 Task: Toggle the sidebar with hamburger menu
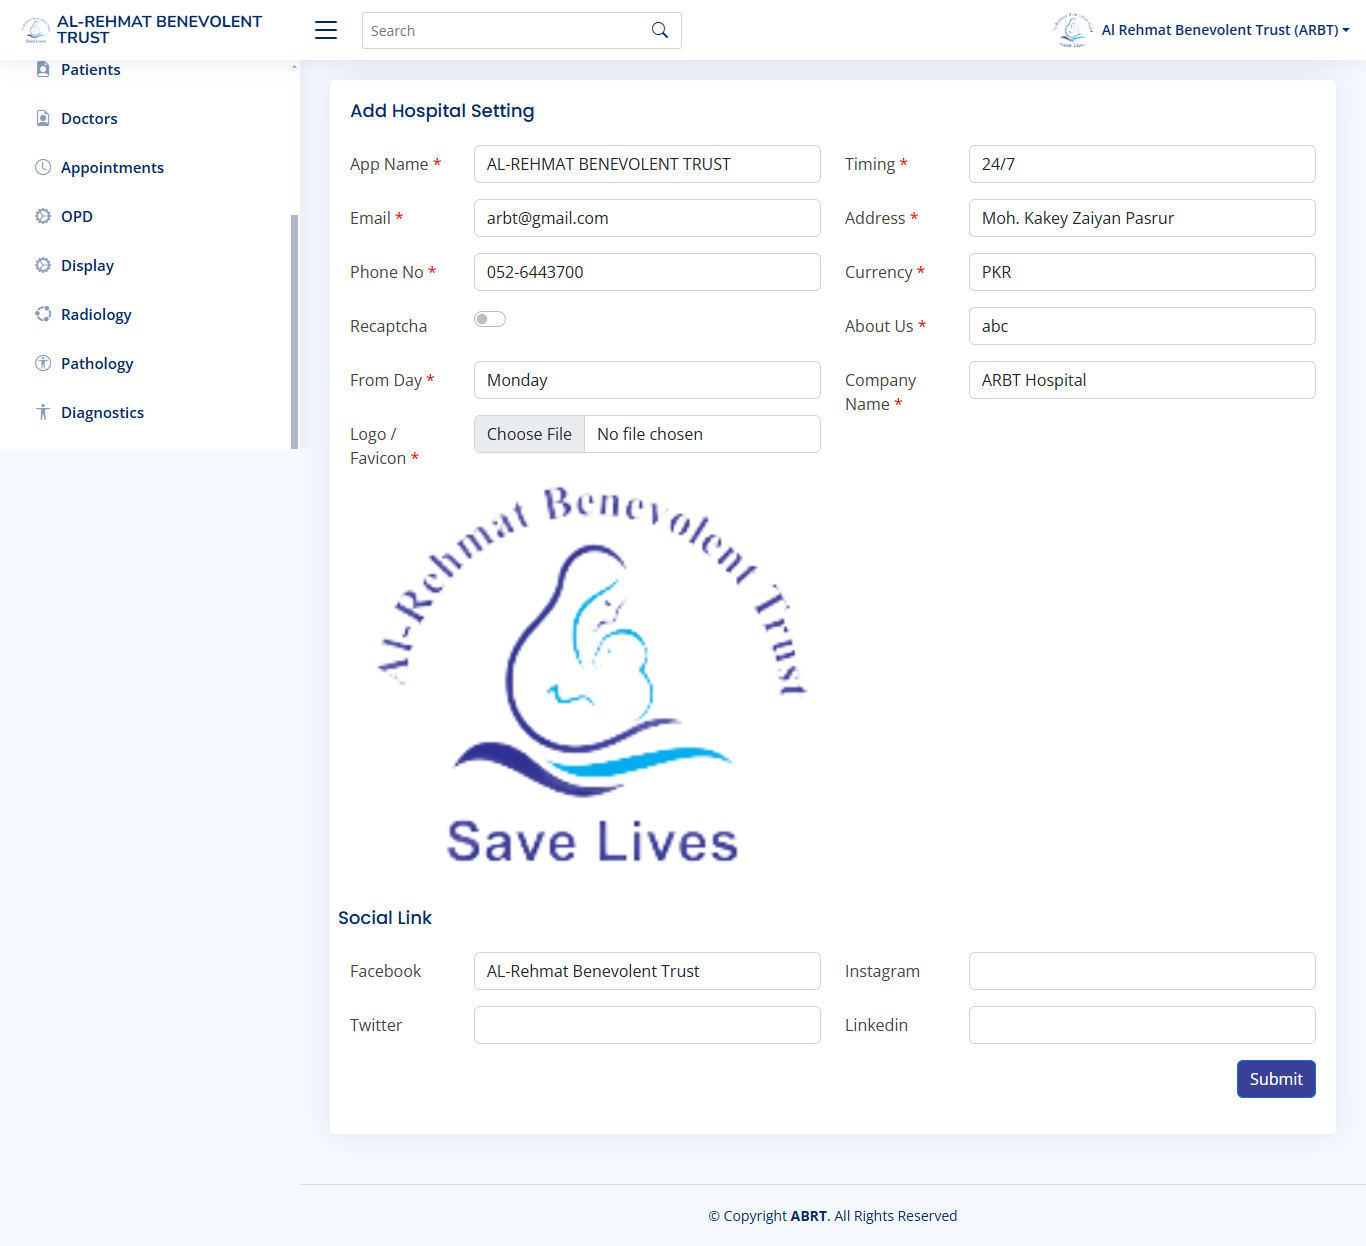pos(326,30)
